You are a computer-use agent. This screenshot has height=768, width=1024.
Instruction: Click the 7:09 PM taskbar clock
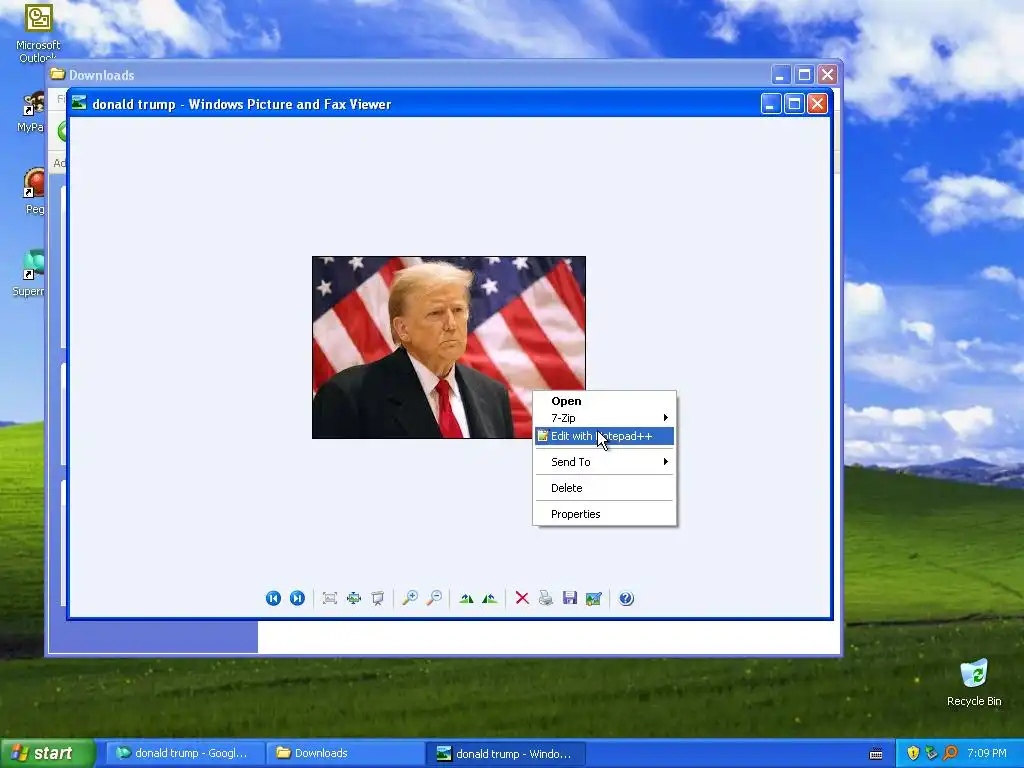pyautogui.click(x=987, y=753)
